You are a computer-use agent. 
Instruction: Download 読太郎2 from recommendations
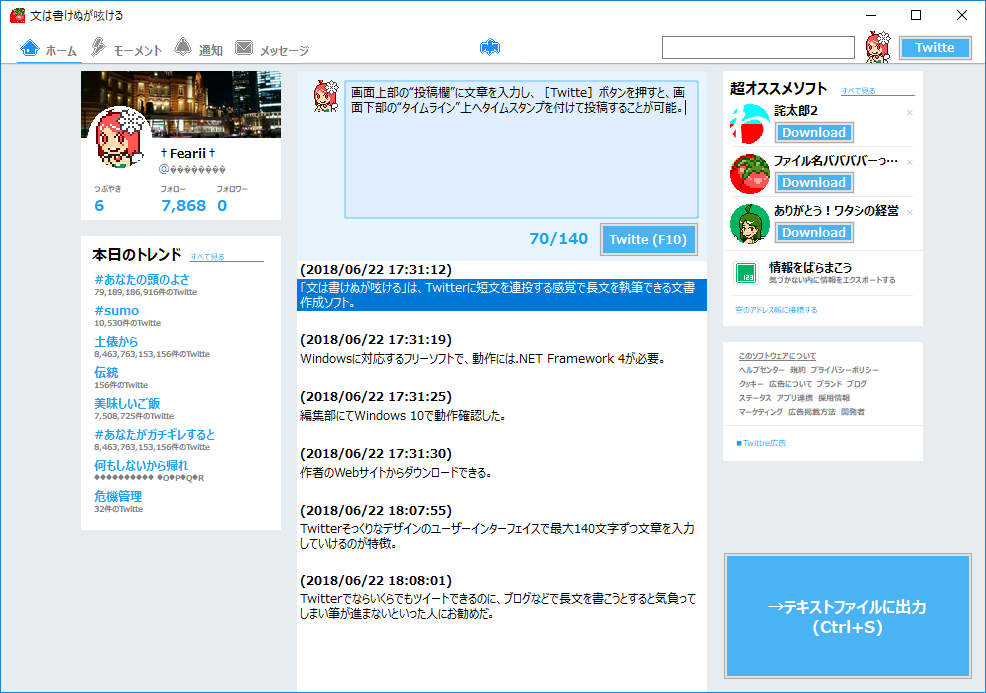click(x=813, y=132)
